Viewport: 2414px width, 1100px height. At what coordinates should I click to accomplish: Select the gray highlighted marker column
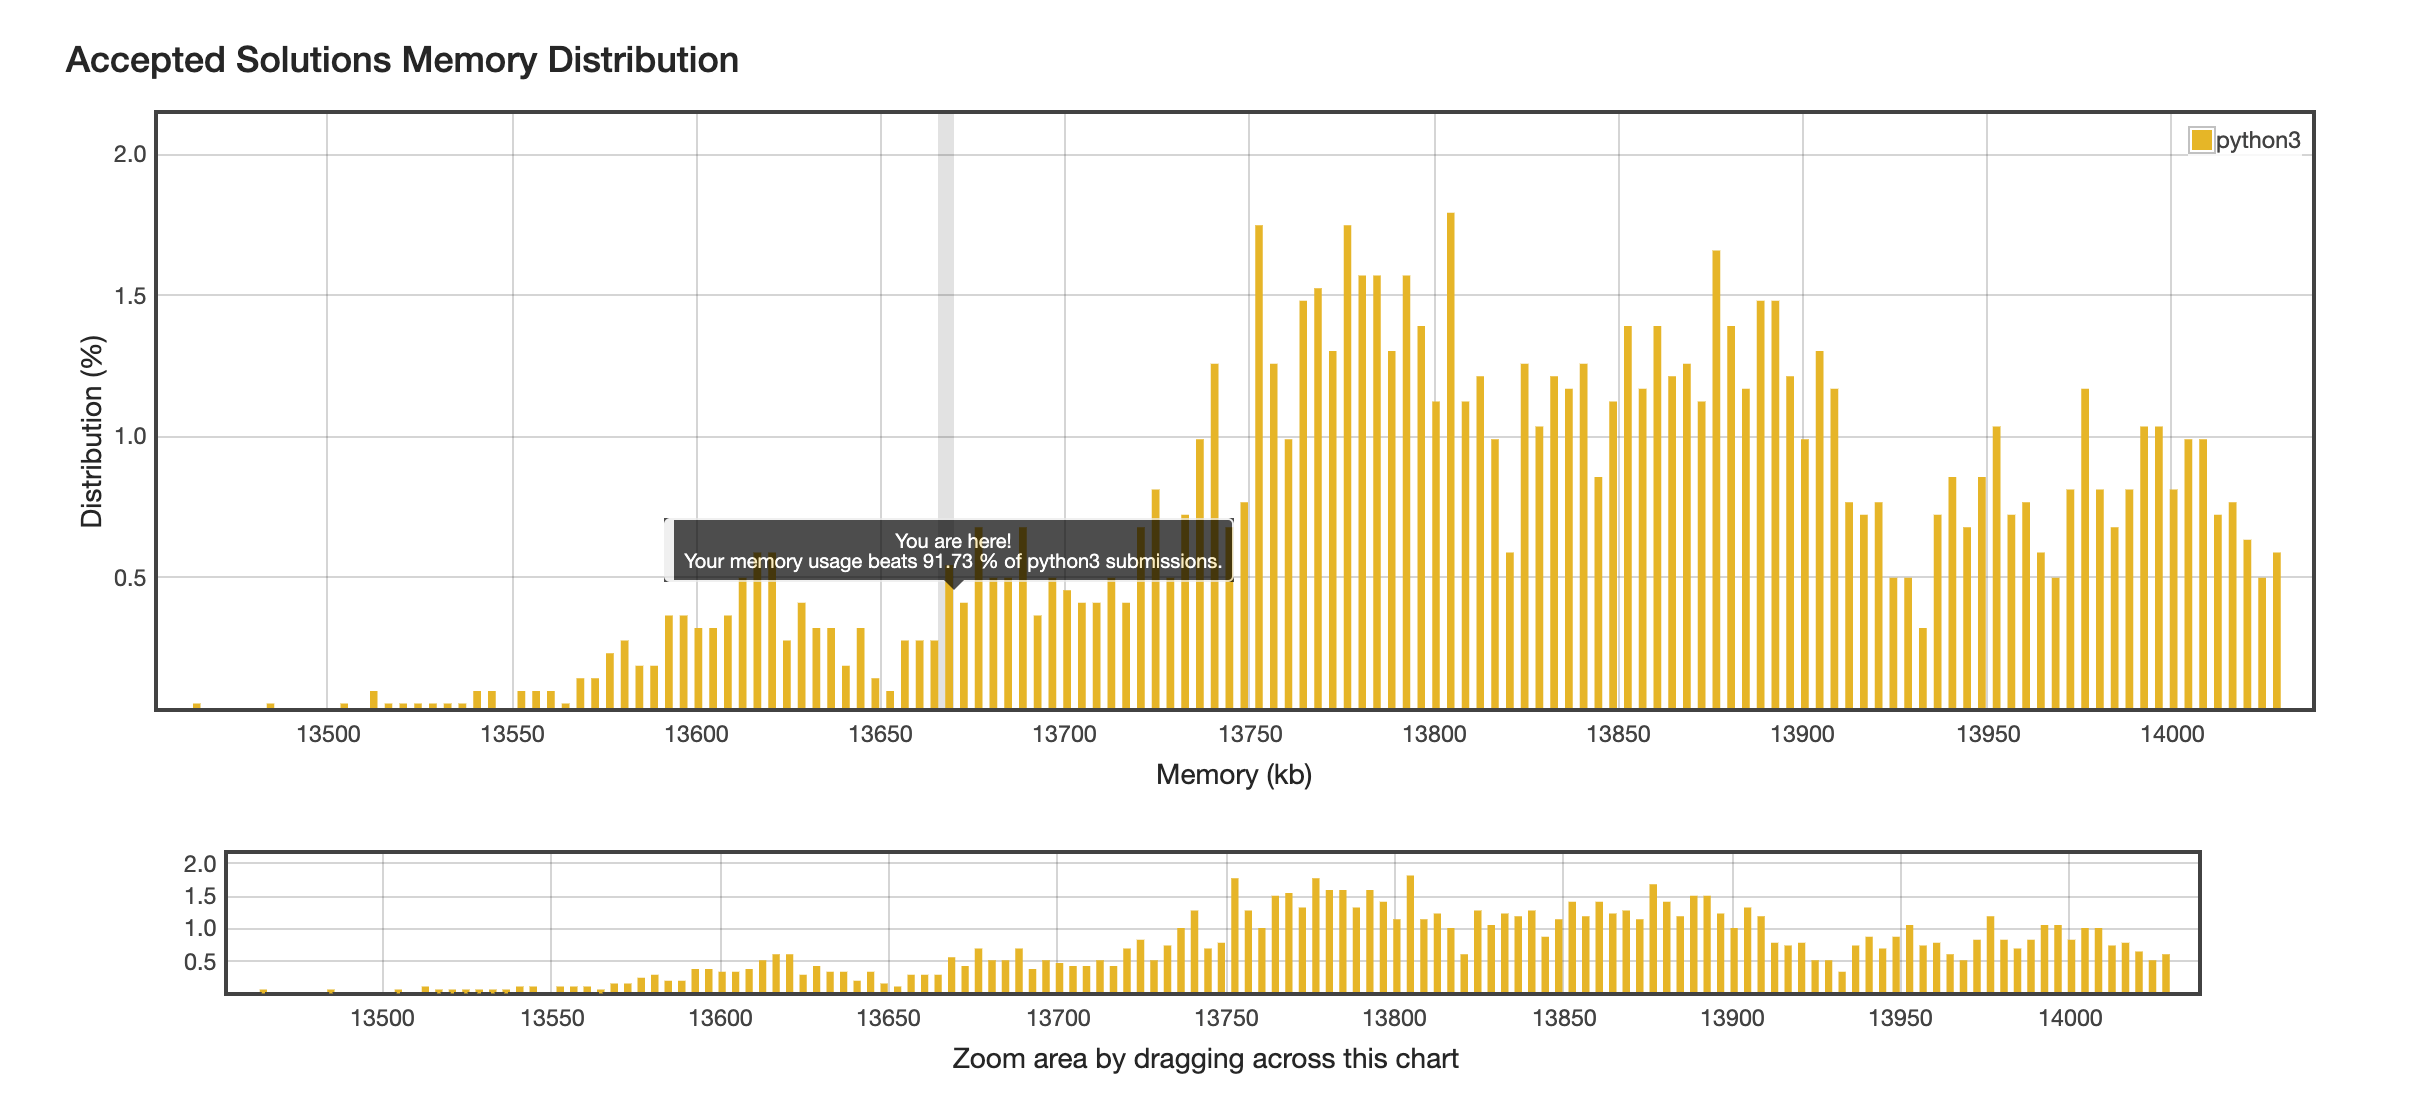[x=945, y=300]
